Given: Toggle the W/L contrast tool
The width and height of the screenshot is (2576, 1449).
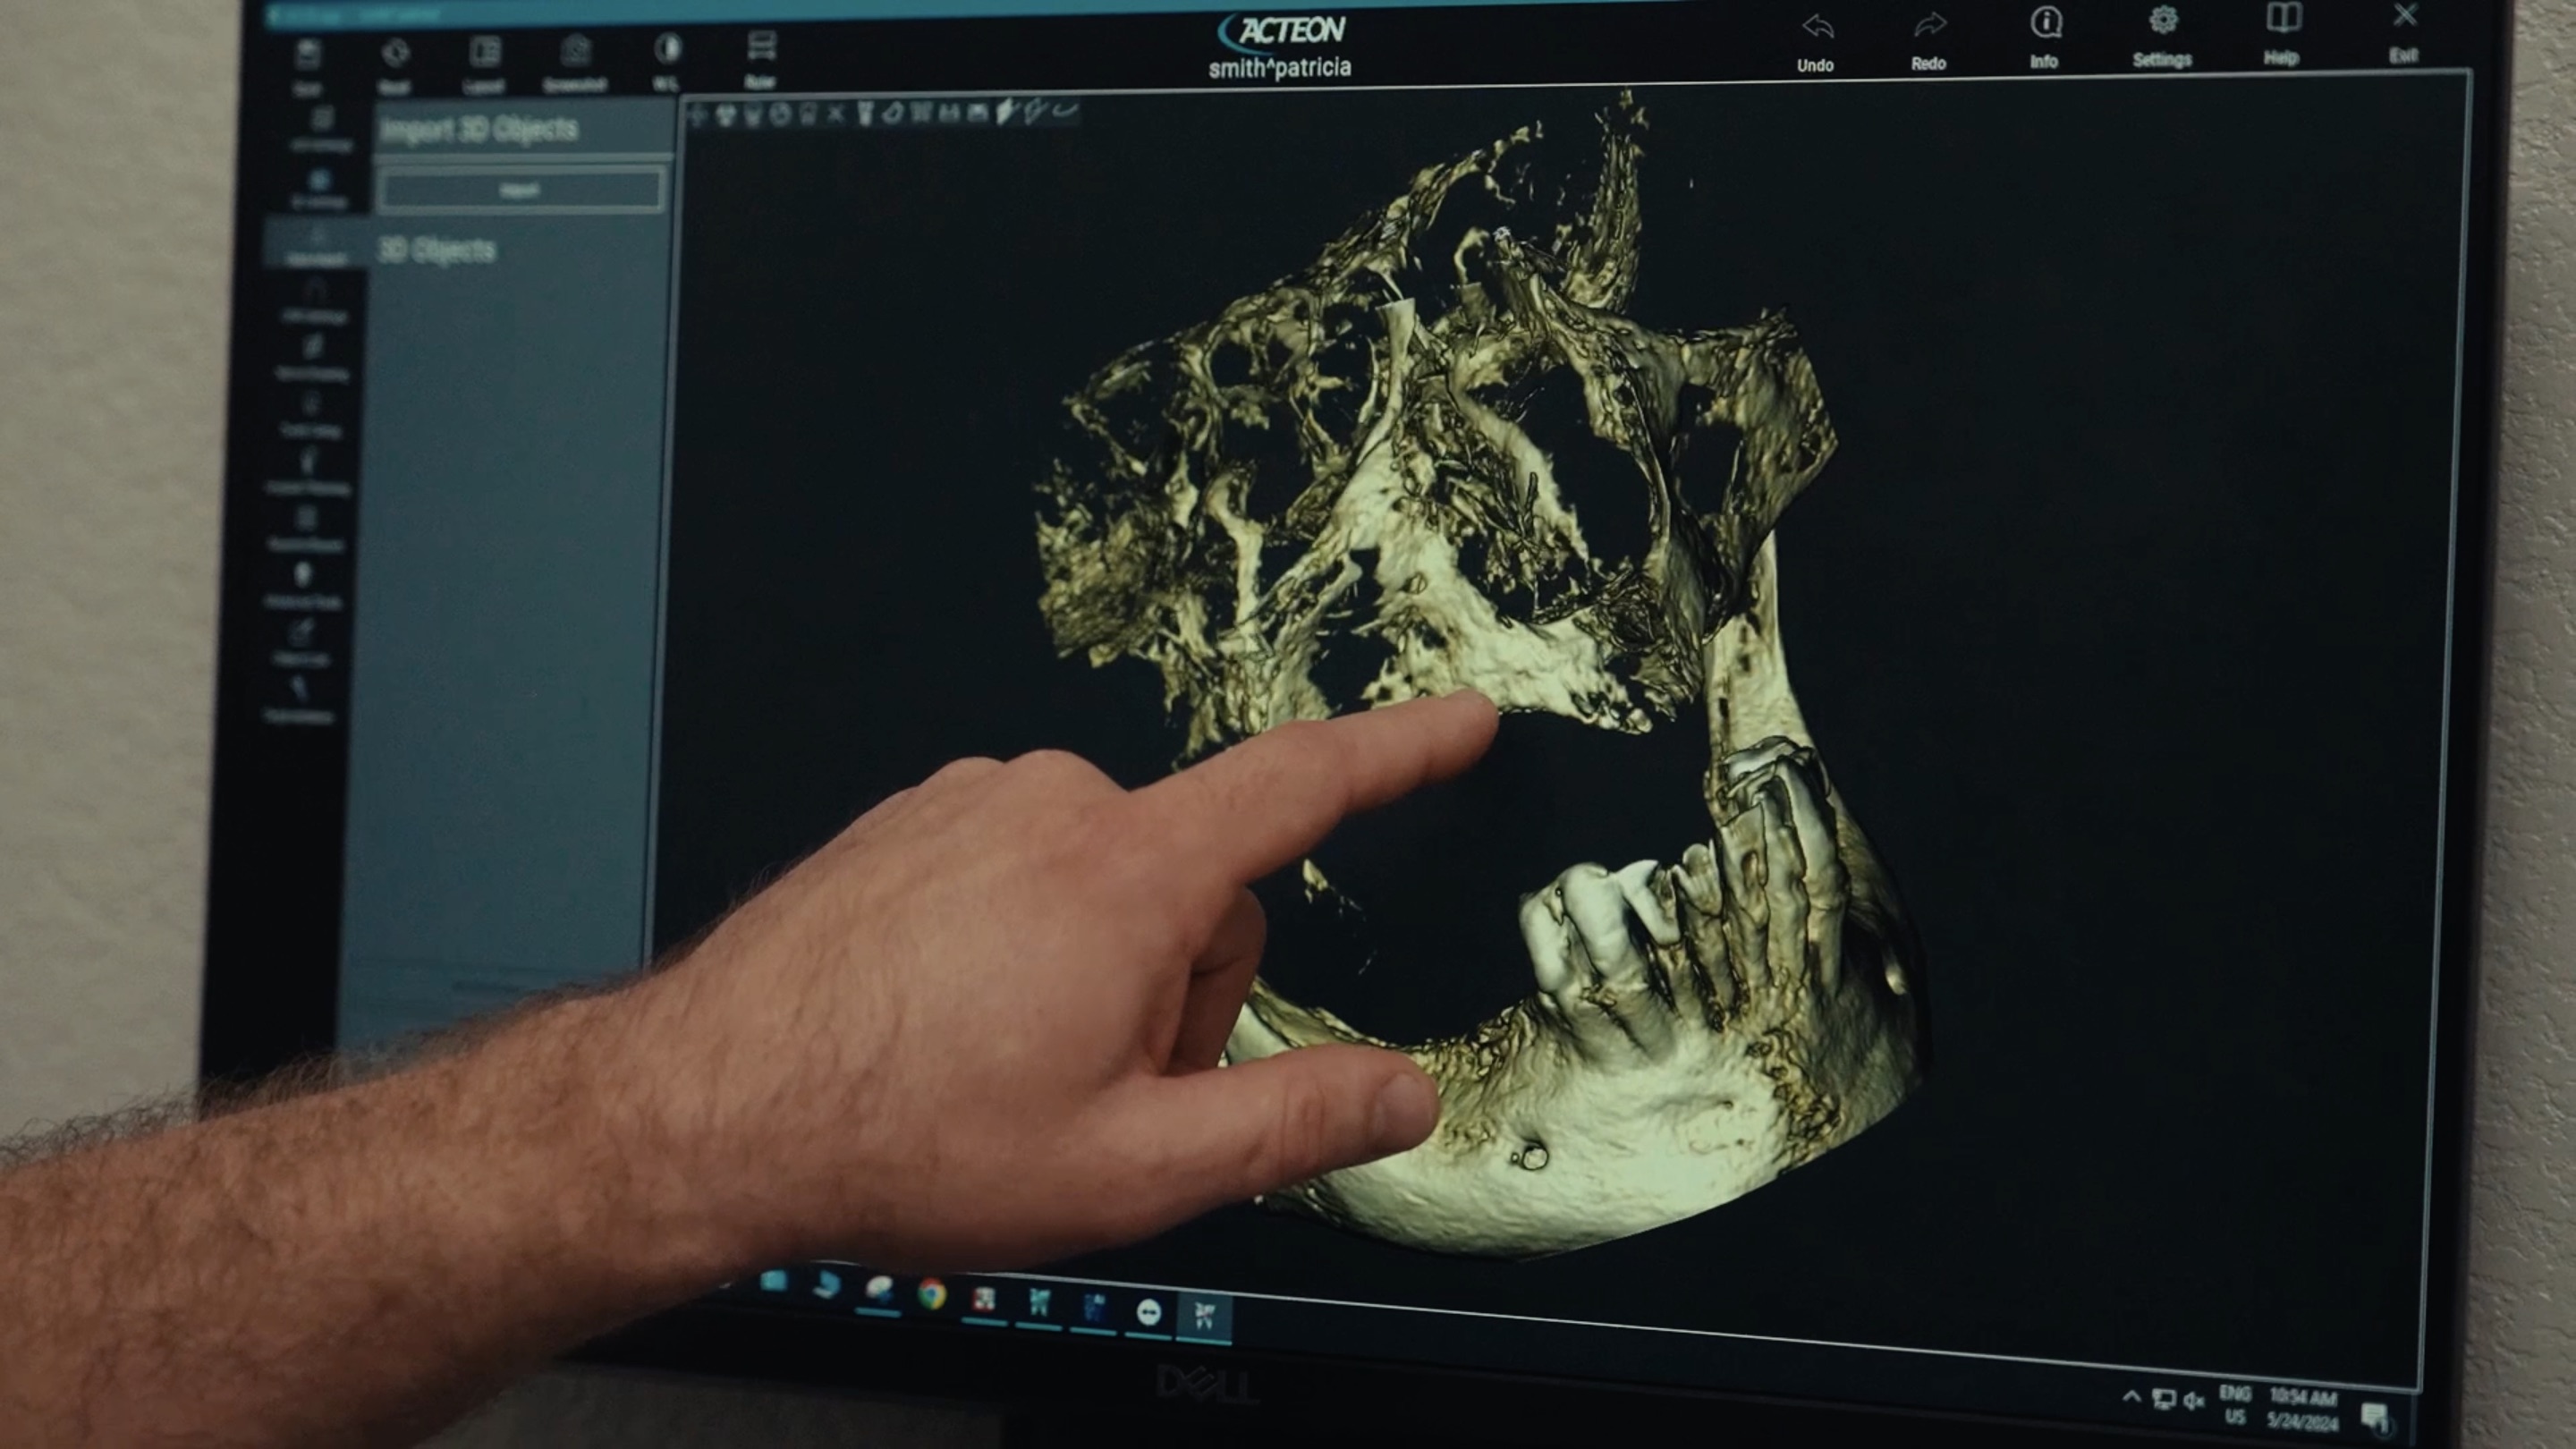Looking at the screenshot, I should click(x=667, y=49).
